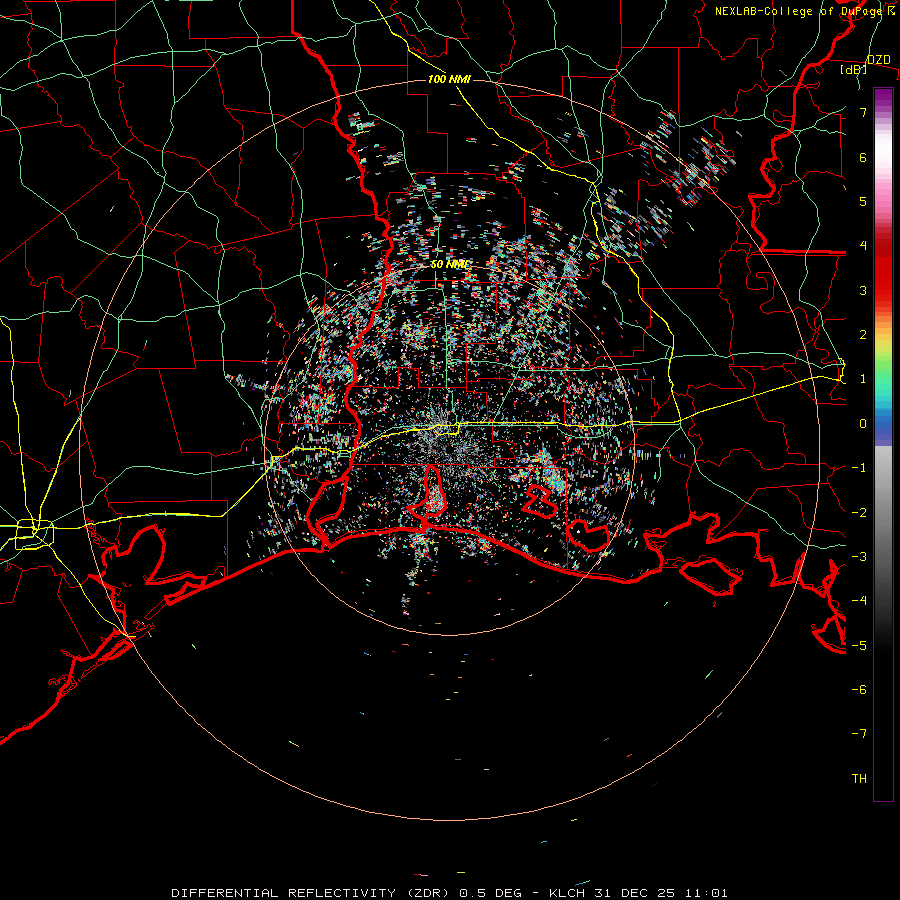Click the -6 value on the color scale
The height and width of the screenshot is (900, 900).
click(x=859, y=690)
